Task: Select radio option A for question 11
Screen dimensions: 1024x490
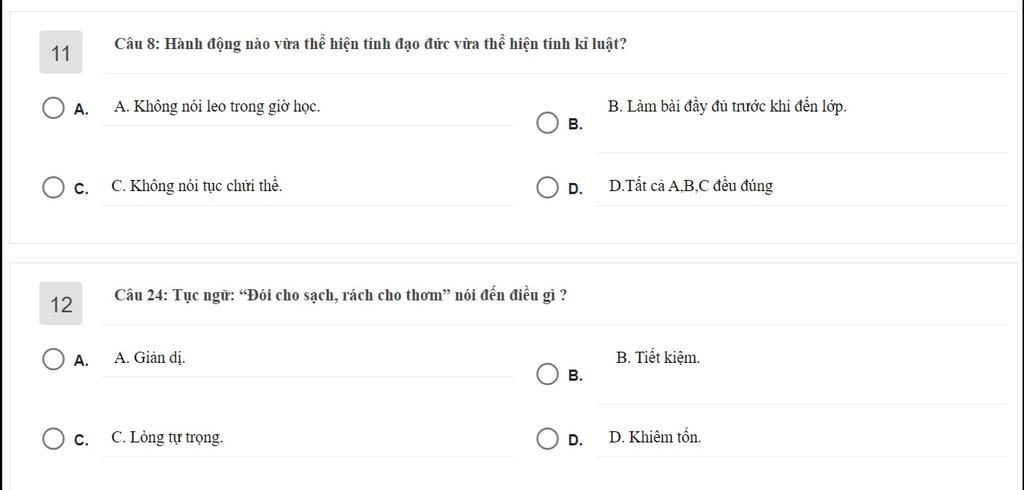Action: 53,108
